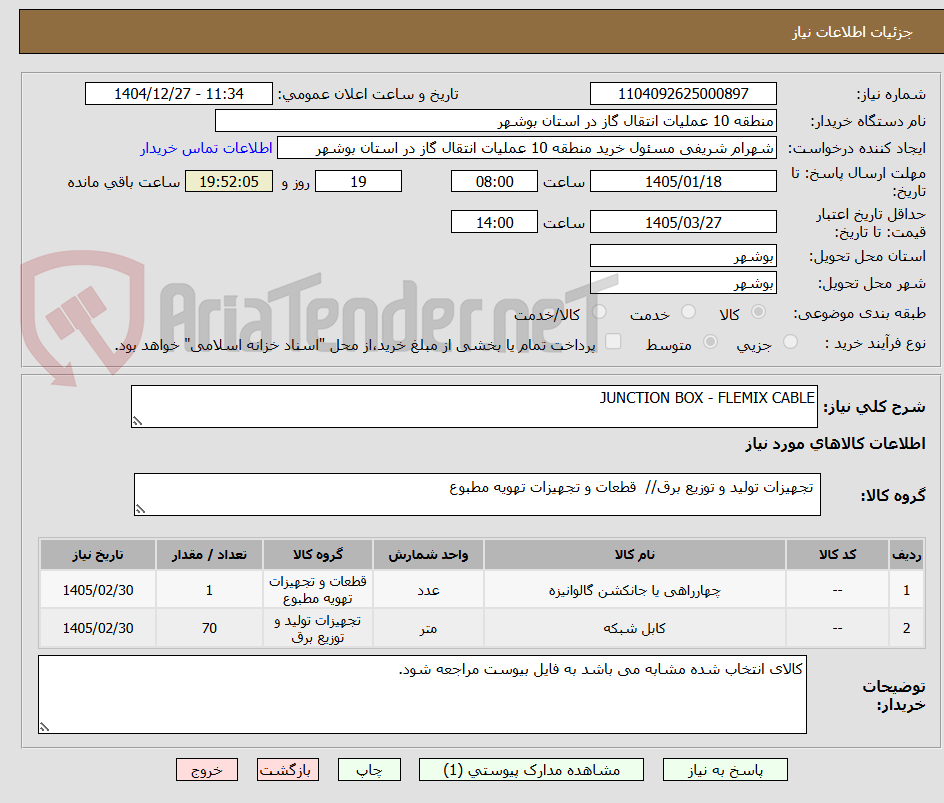
Task: Select the متوسط purchase type radio
Action: (710, 342)
